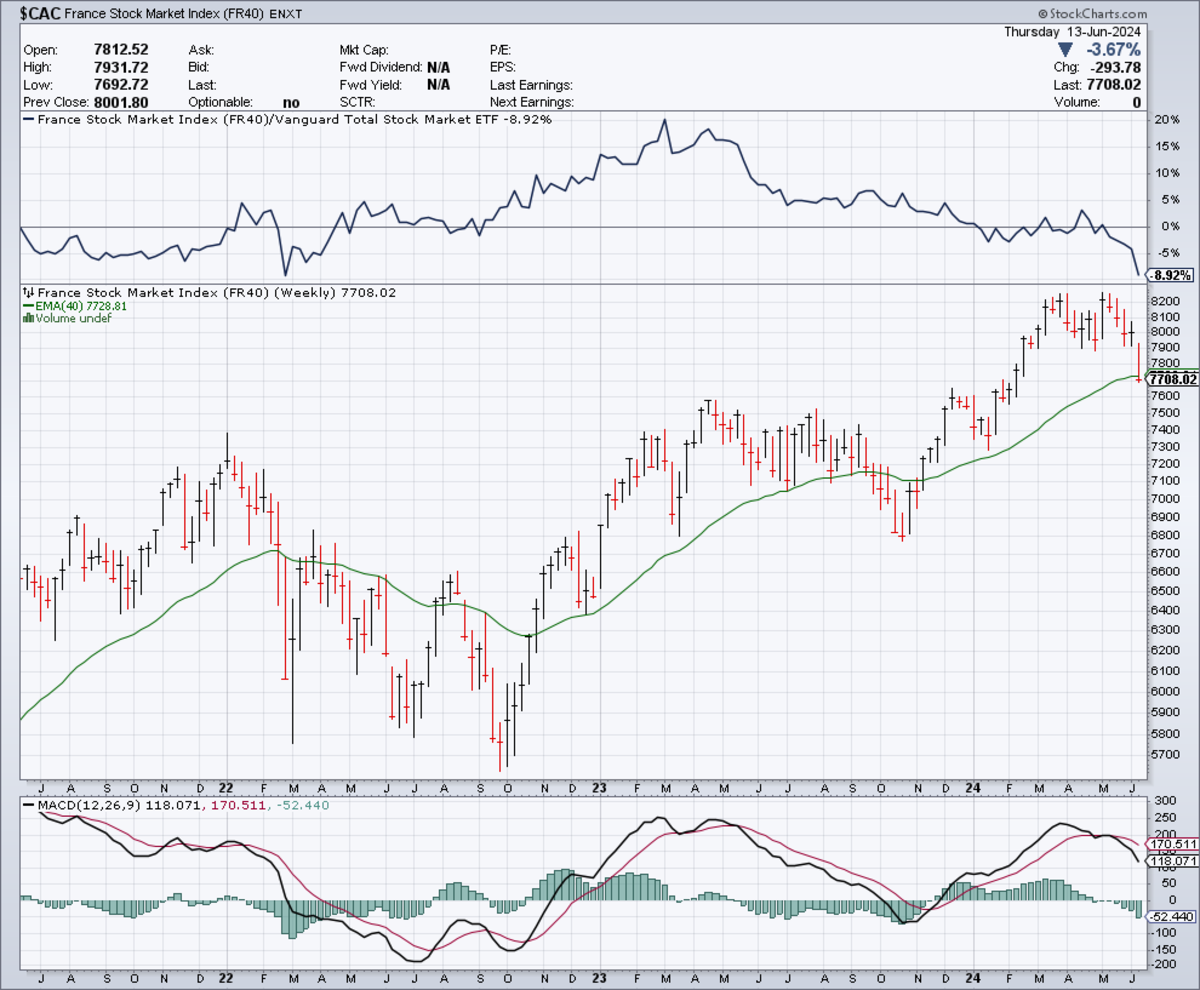Screen dimensions: 1200x990
Task: Click the green EMA(40) legend line marker
Action: click(27, 306)
